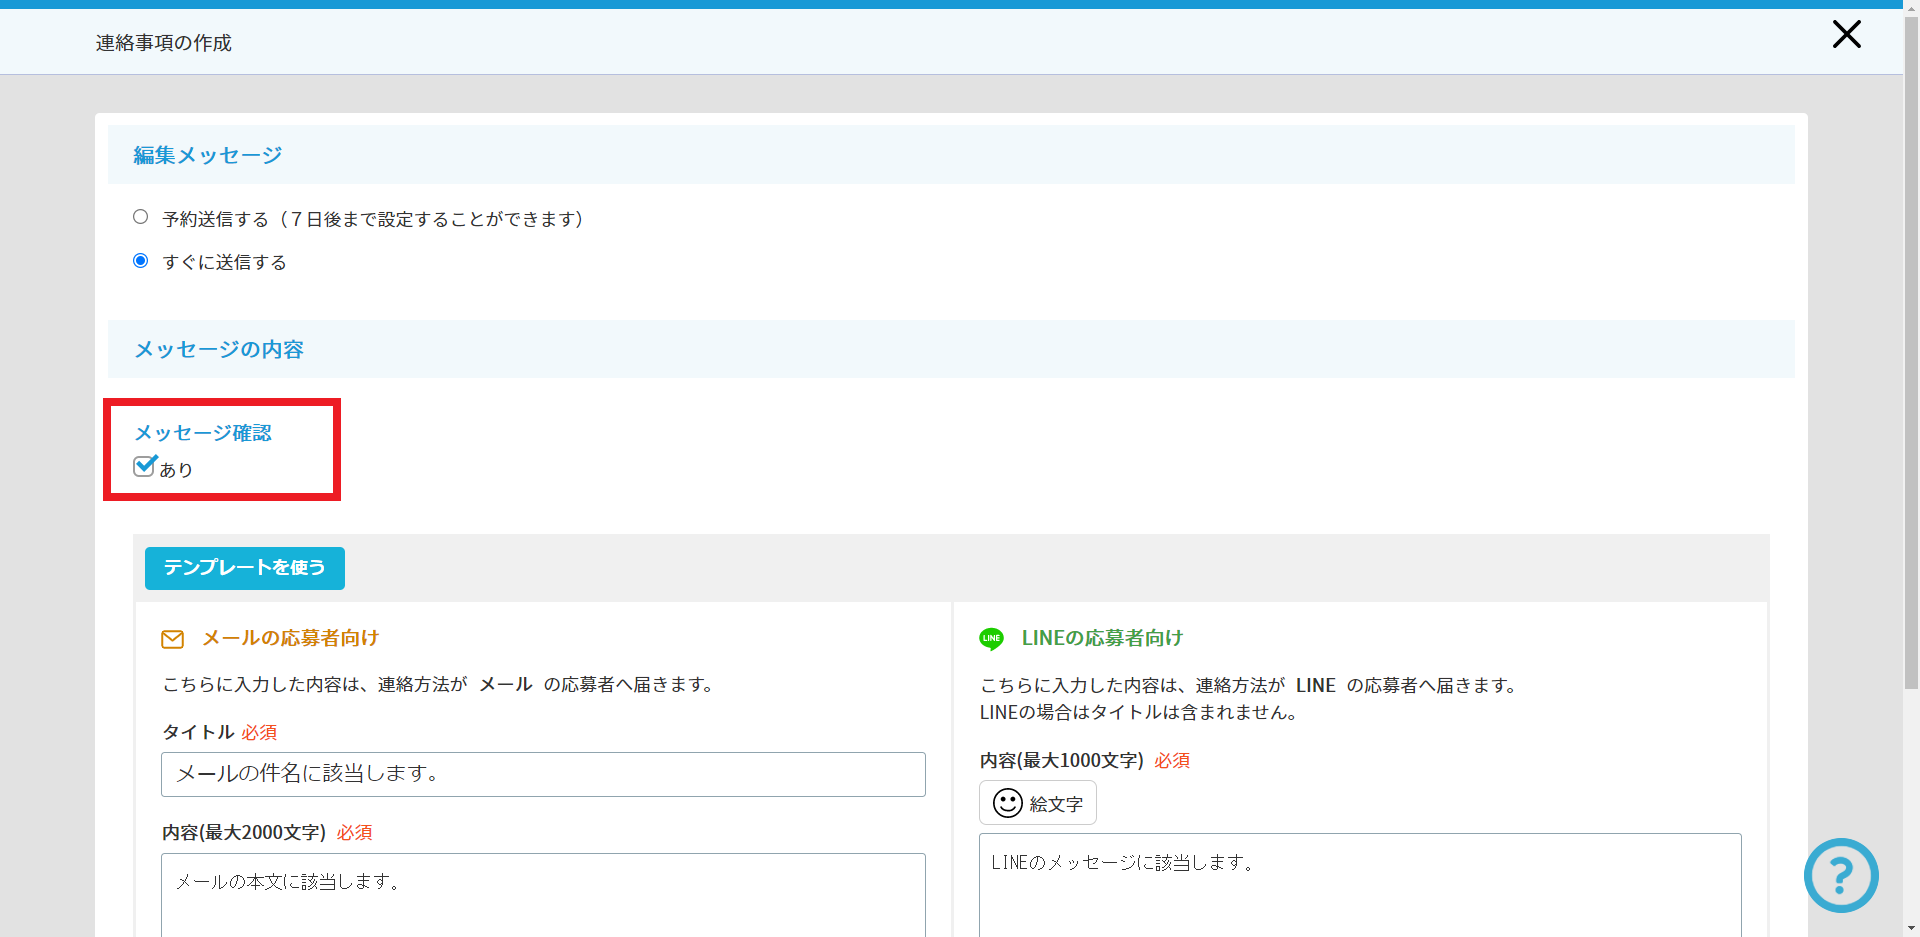Open help via the question mark icon
1920x937 pixels.
tap(1840, 875)
